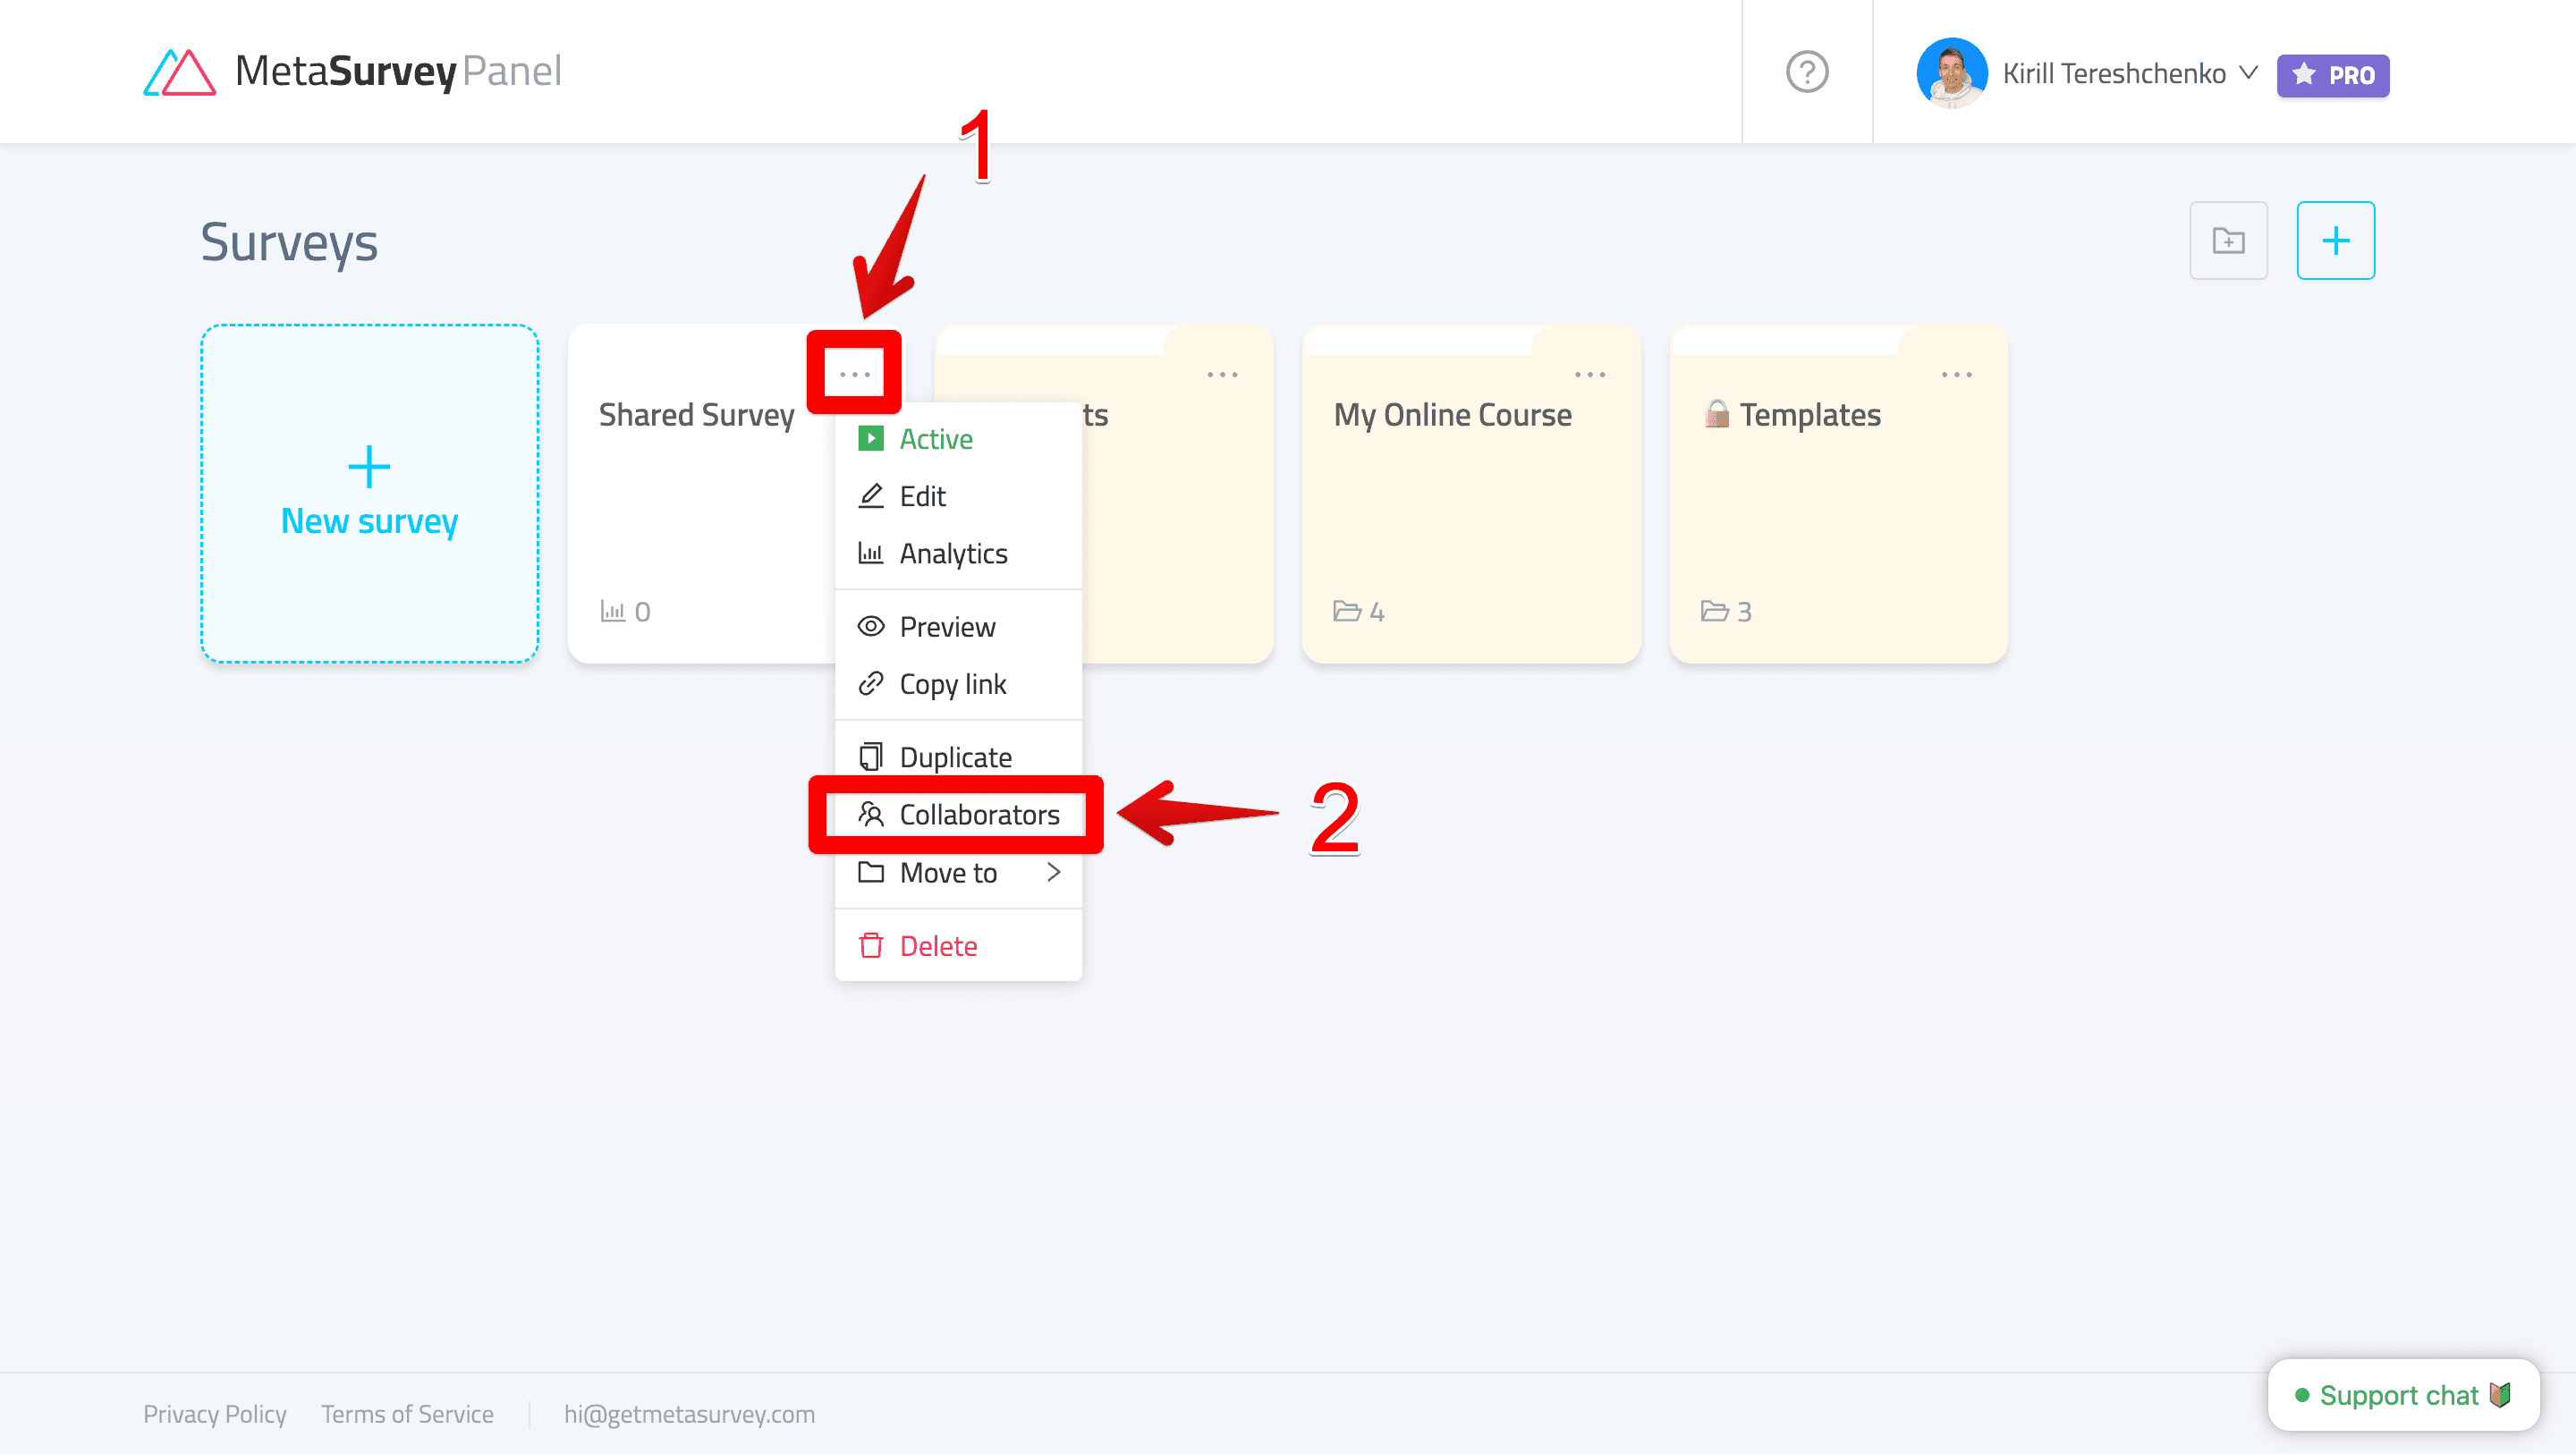Click the help question mark button

point(1809,72)
